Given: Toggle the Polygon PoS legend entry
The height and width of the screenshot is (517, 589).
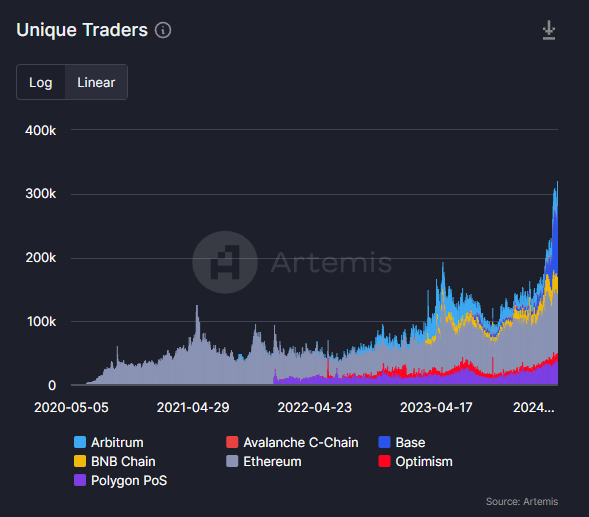Looking at the screenshot, I should pos(121,481).
